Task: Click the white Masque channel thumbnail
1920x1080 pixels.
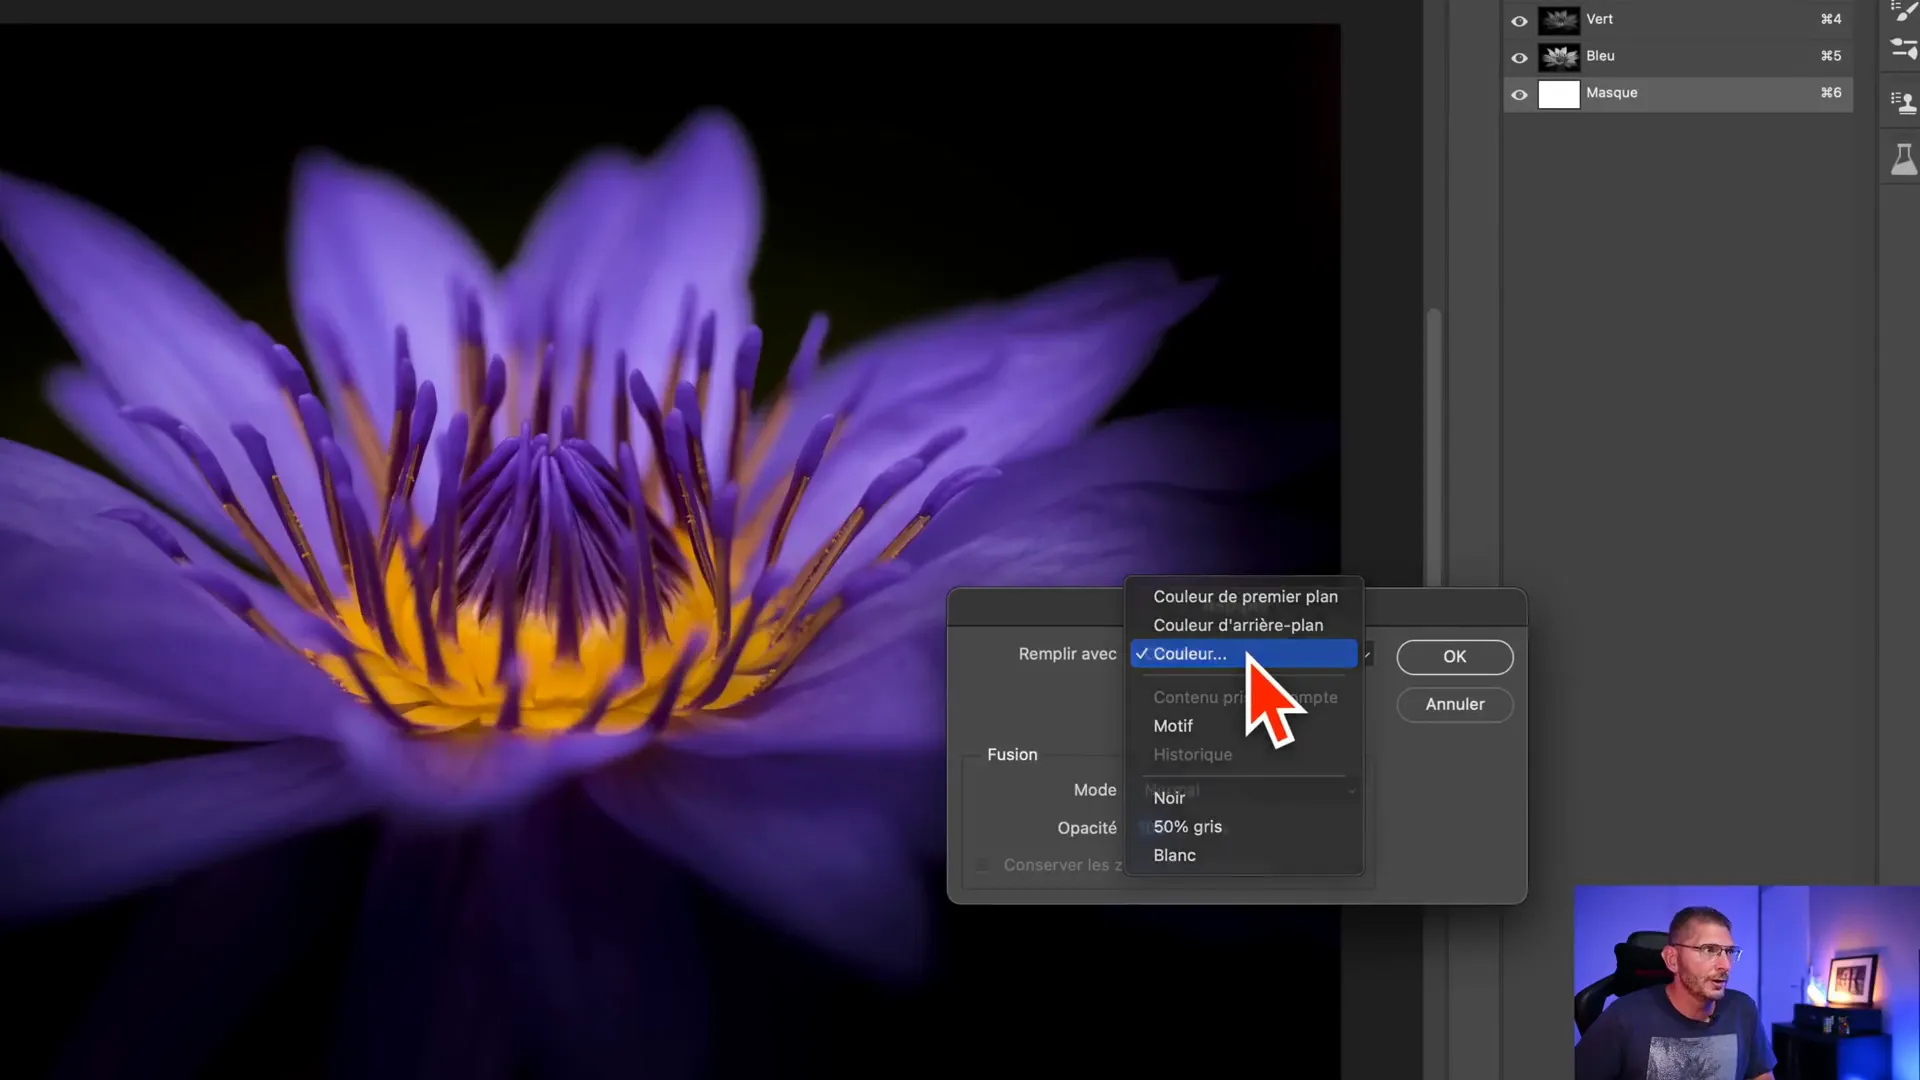Action: 1558,94
